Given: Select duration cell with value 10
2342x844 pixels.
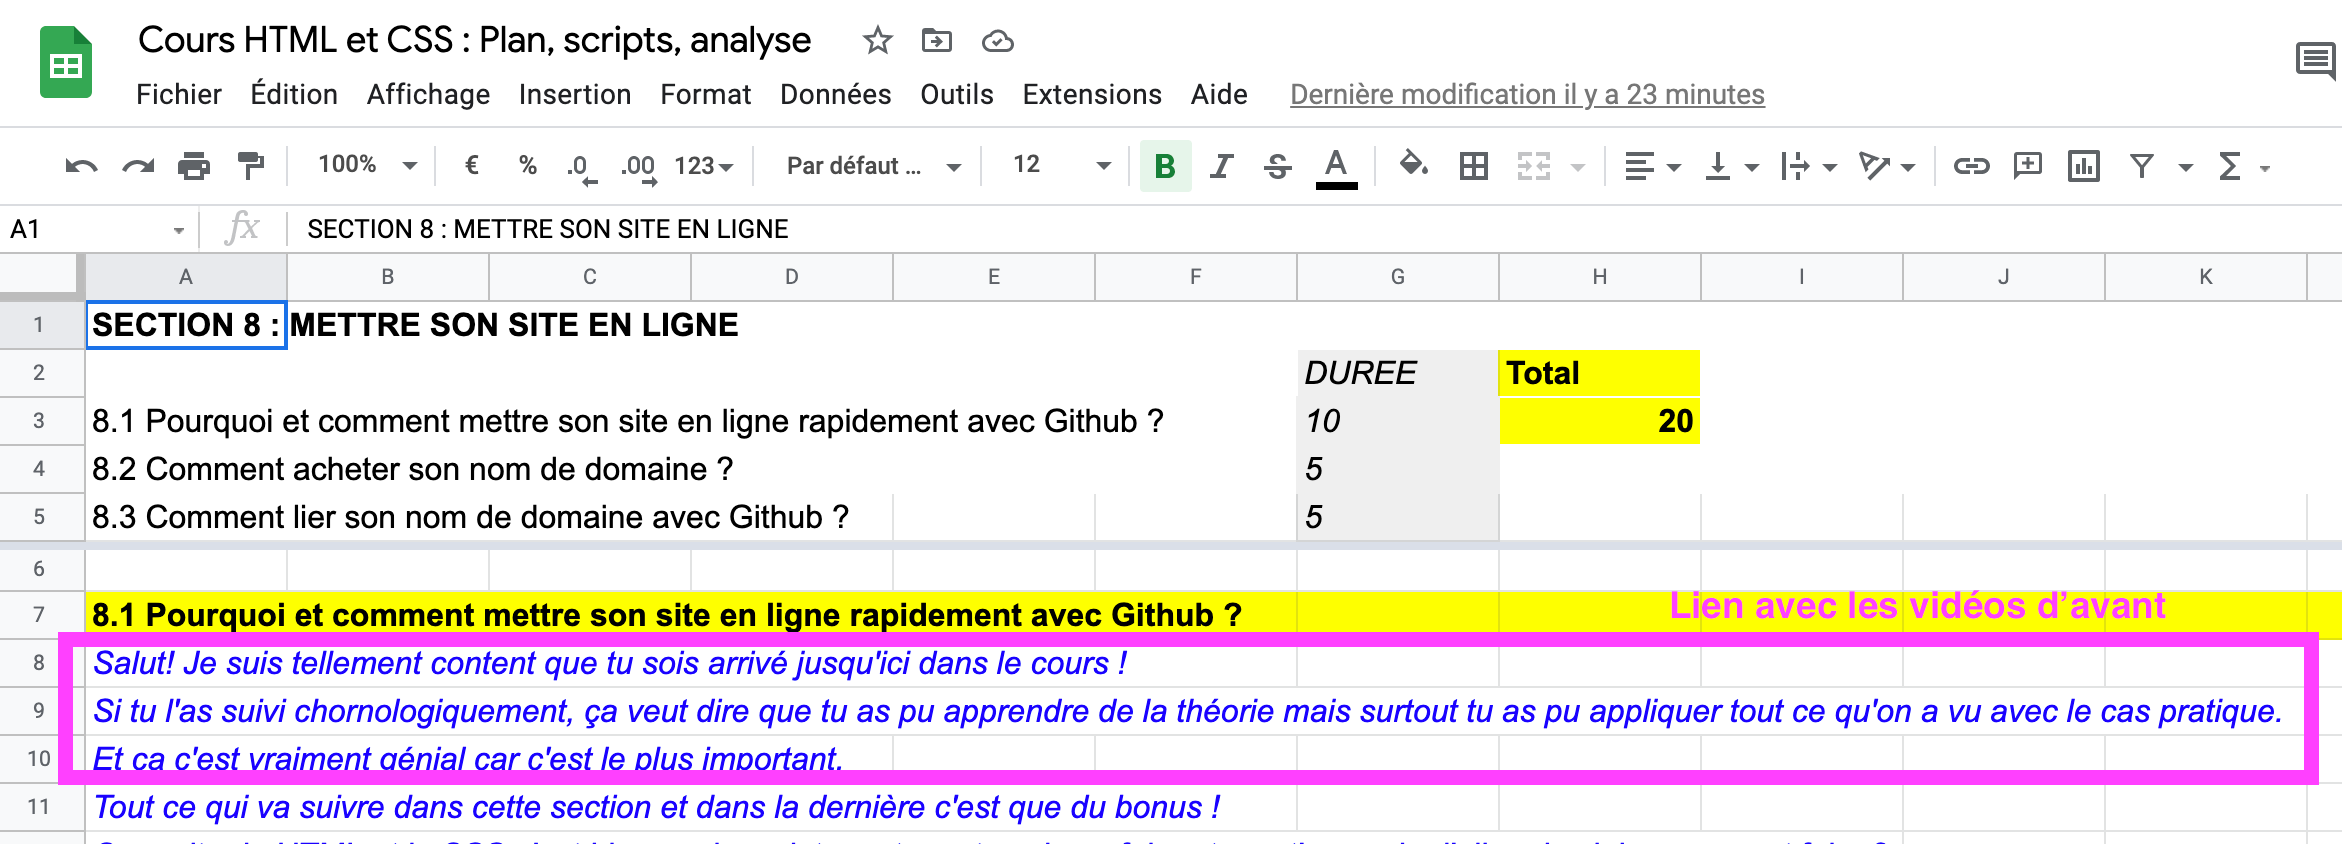Looking at the screenshot, I should click(x=1398, y=421).
